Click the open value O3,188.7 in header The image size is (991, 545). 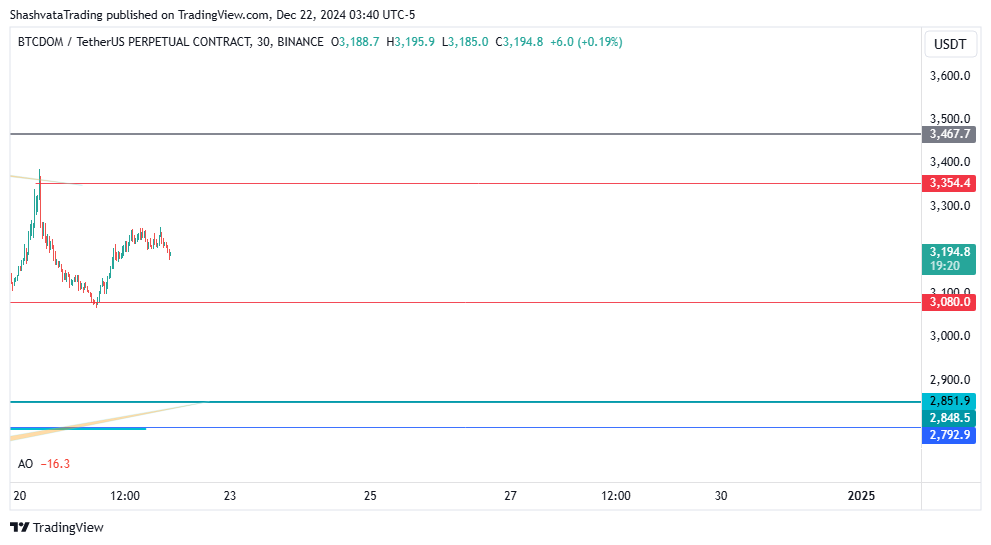[x=355, y=42]
